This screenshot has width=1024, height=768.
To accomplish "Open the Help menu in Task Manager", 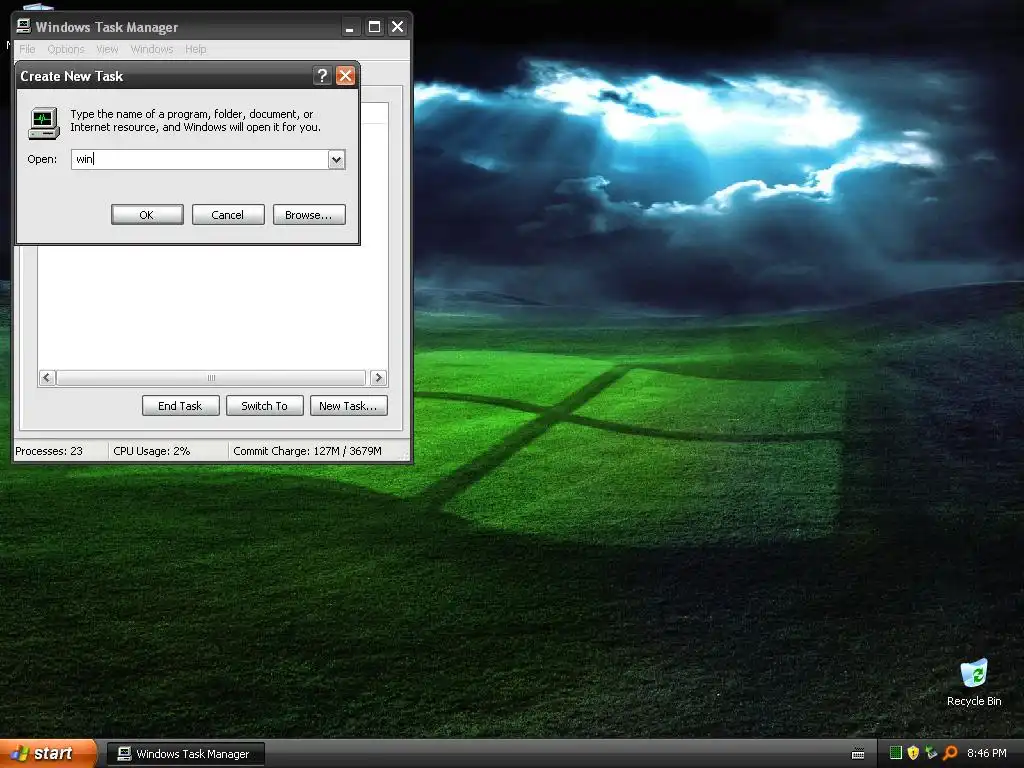I will point(195,49).
